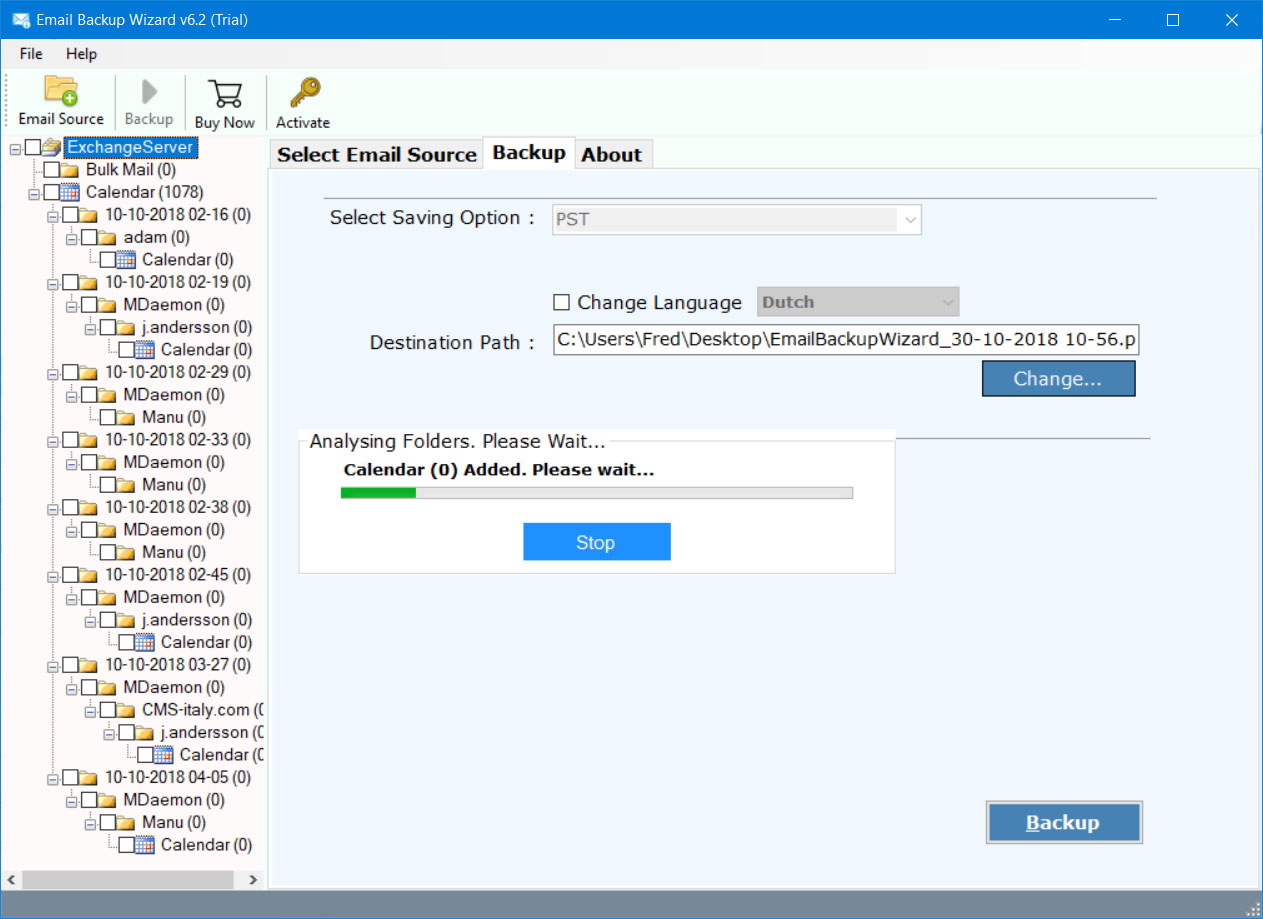
Task: Click the Stop button
Action: (x=596, y=542)
